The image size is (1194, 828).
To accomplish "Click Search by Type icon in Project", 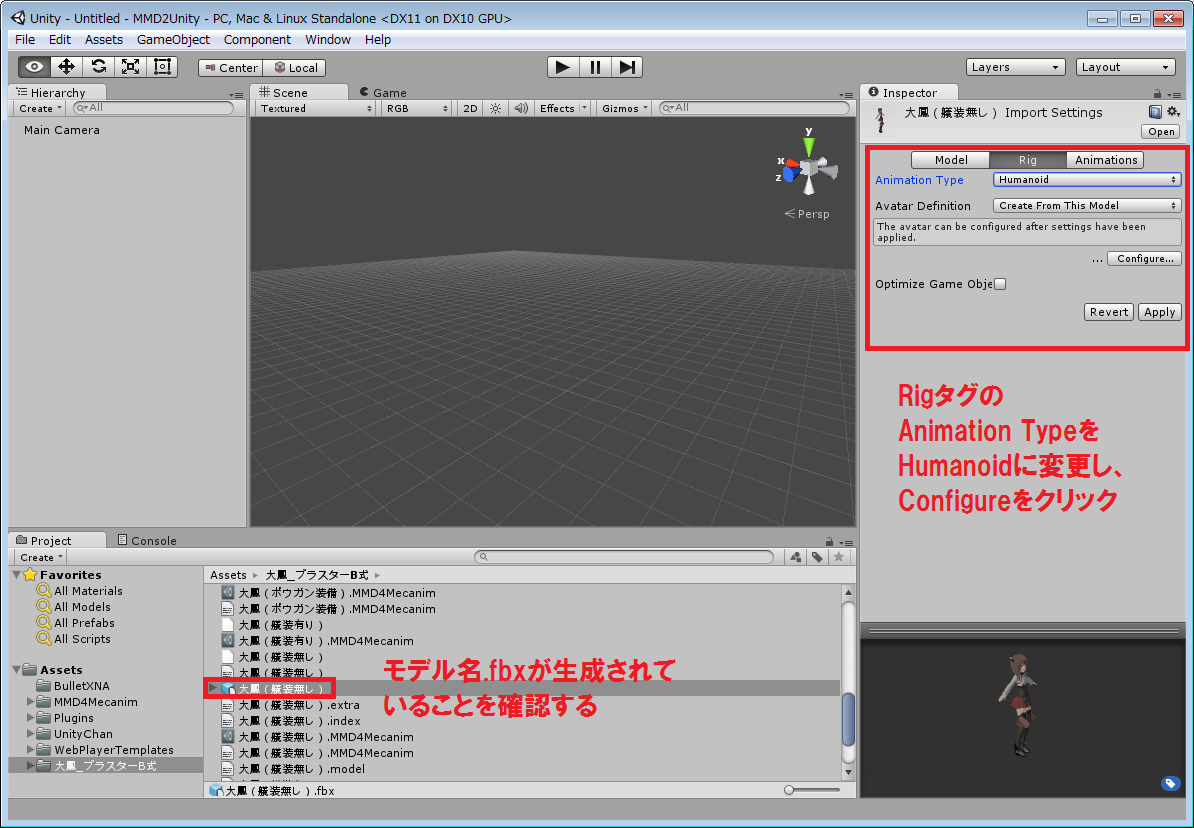I will click(796, 557).
